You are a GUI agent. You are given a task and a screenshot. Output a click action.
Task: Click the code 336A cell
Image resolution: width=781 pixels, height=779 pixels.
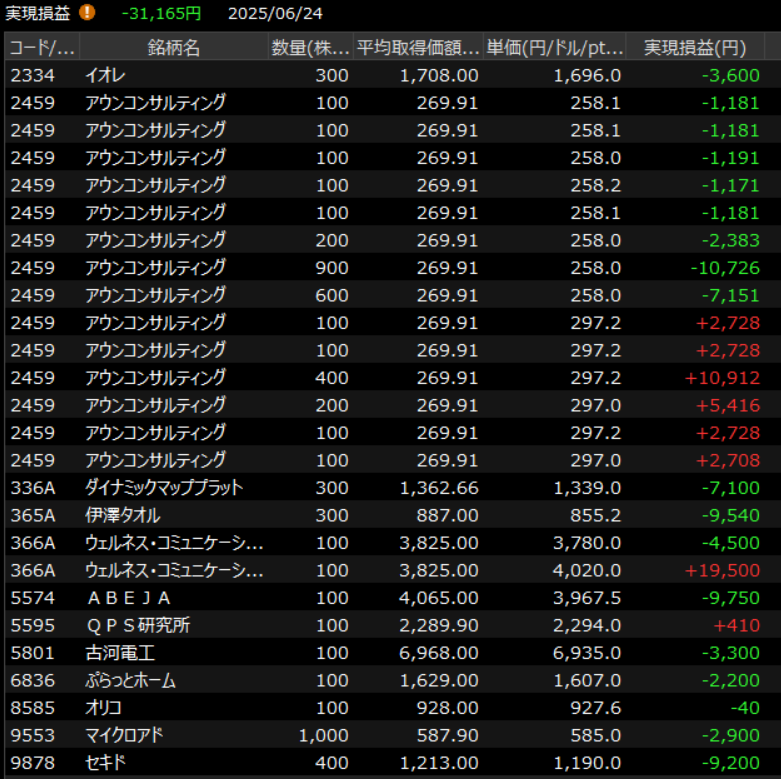[x=33, y=488]
